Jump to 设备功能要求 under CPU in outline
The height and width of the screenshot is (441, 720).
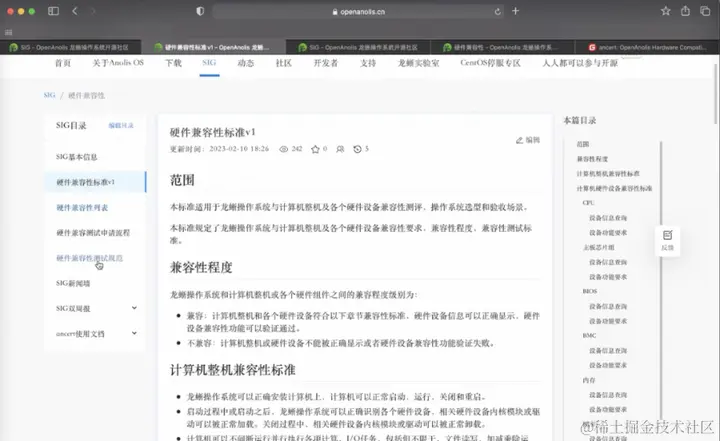coord(608,233)
